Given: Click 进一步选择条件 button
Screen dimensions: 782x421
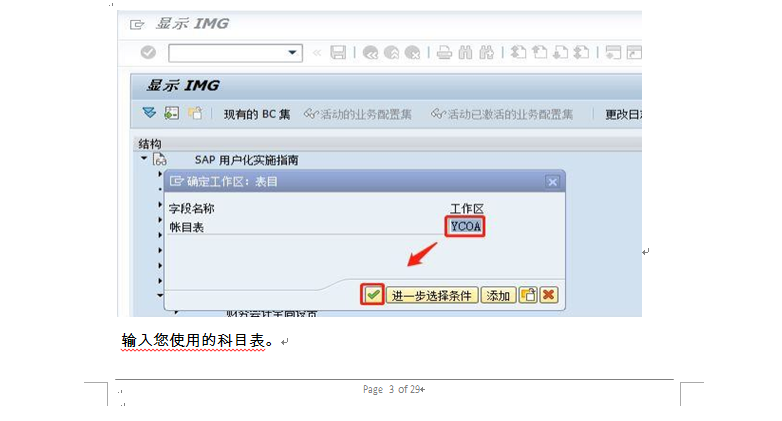Looking at the screenshot, I should [x=431, y=295].
